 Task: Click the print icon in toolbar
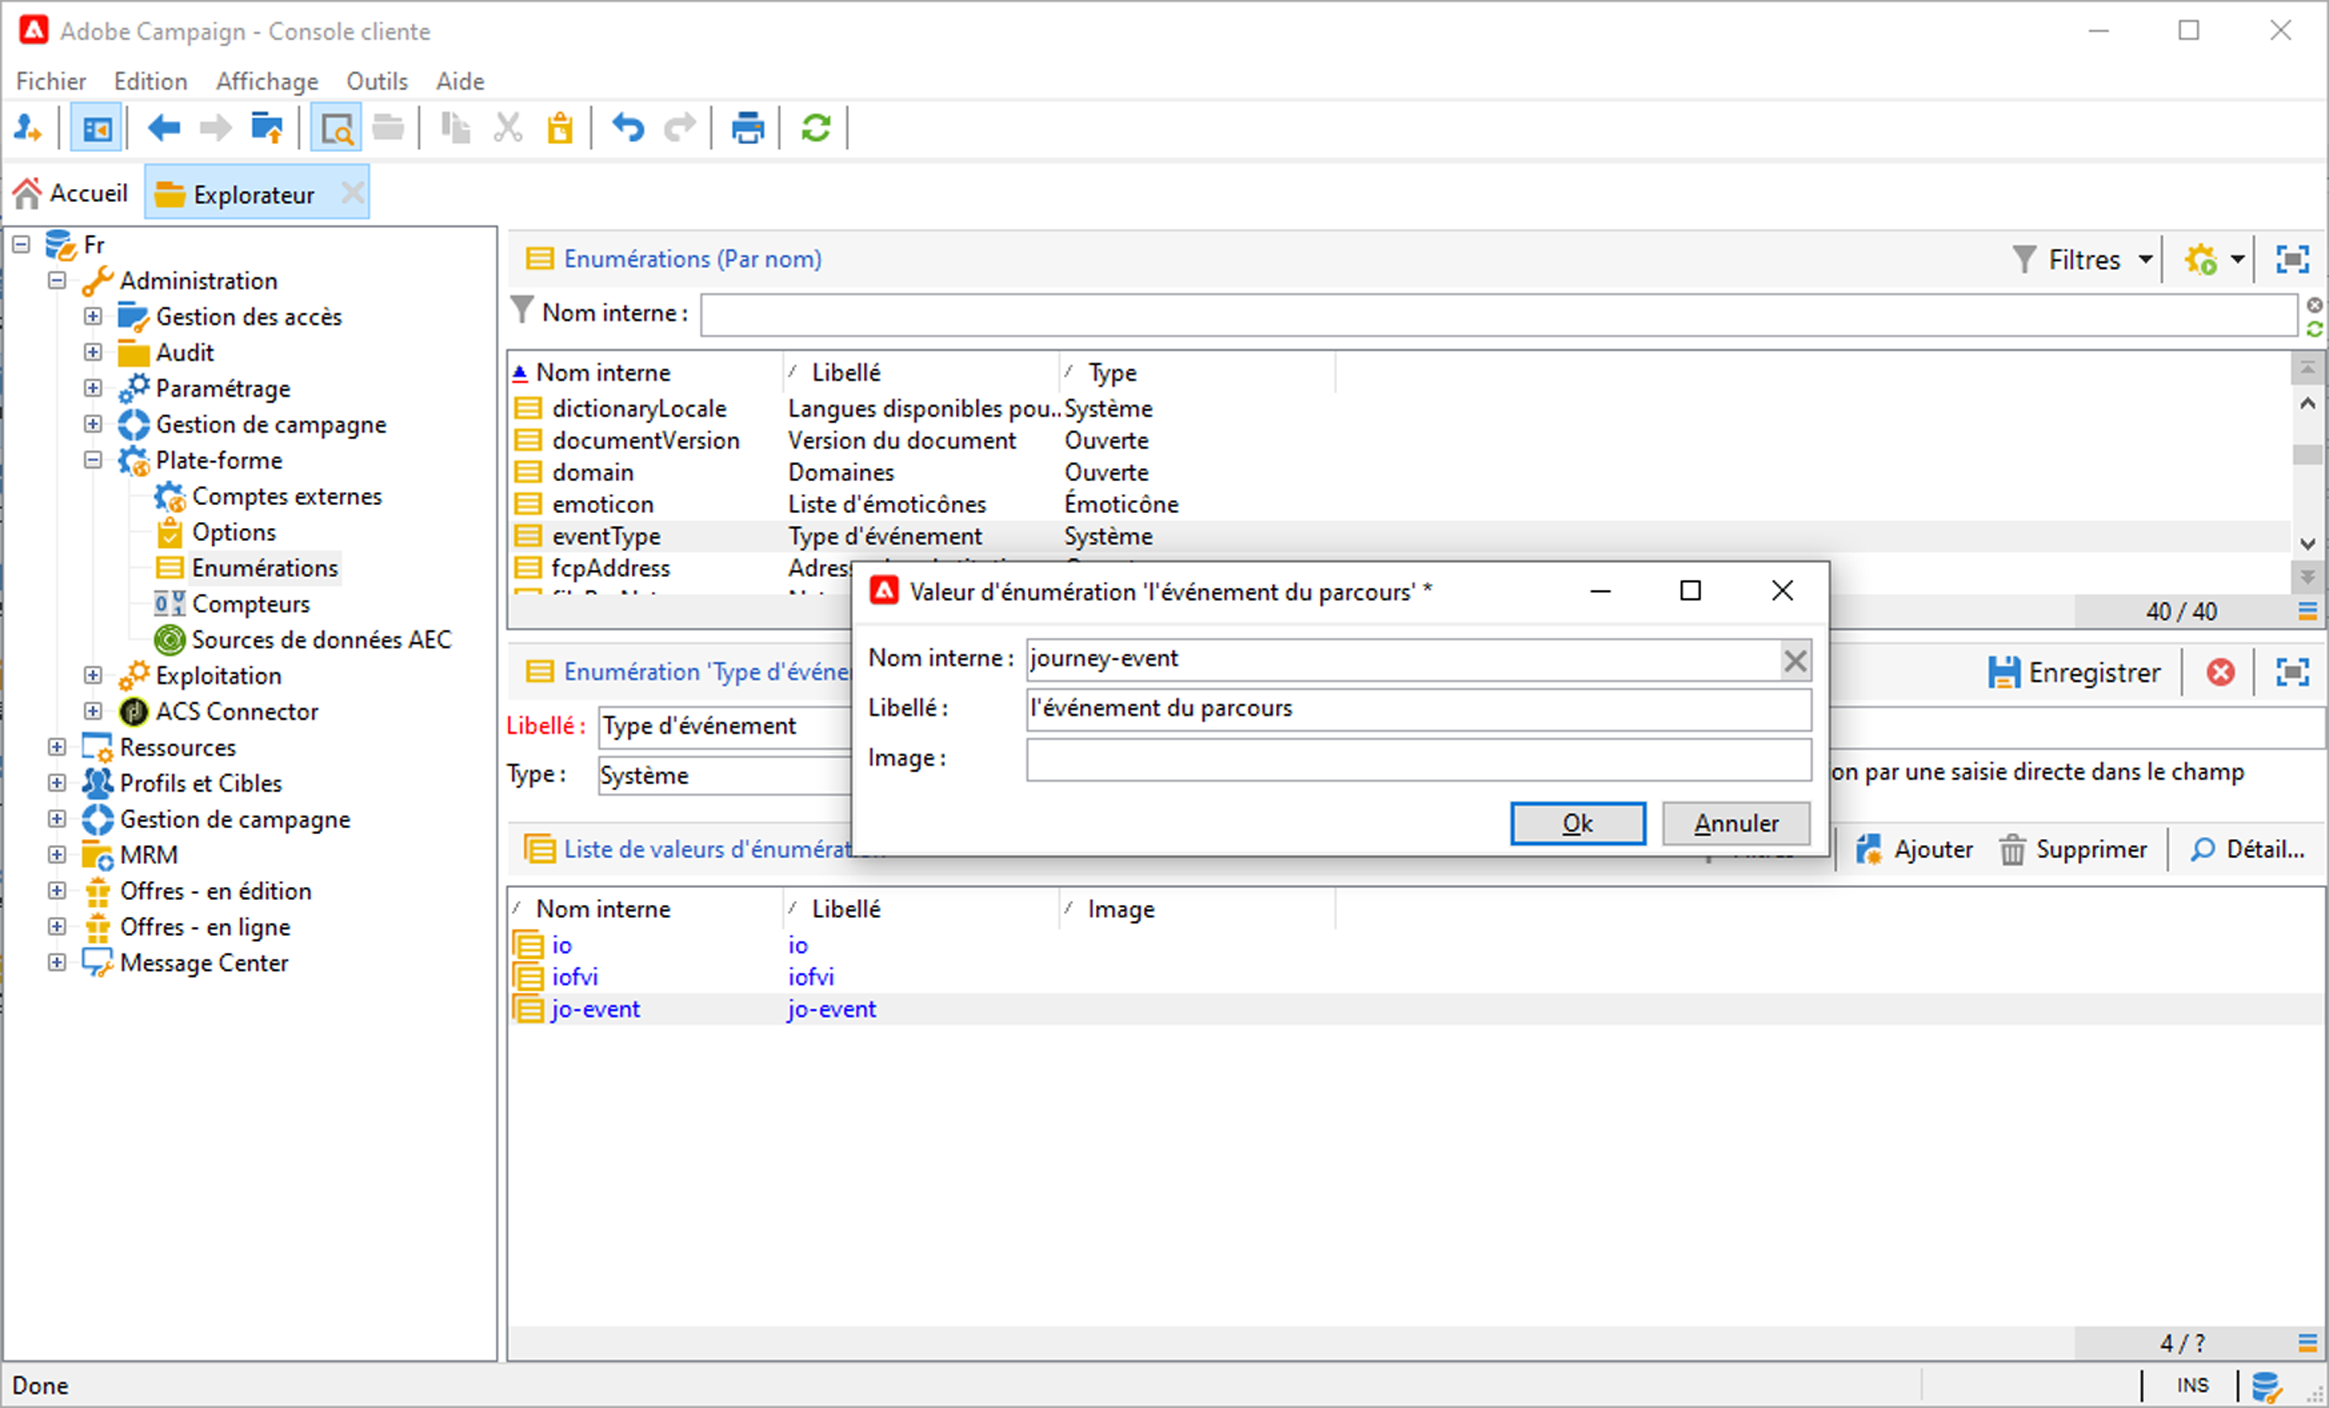click(747, 128)
